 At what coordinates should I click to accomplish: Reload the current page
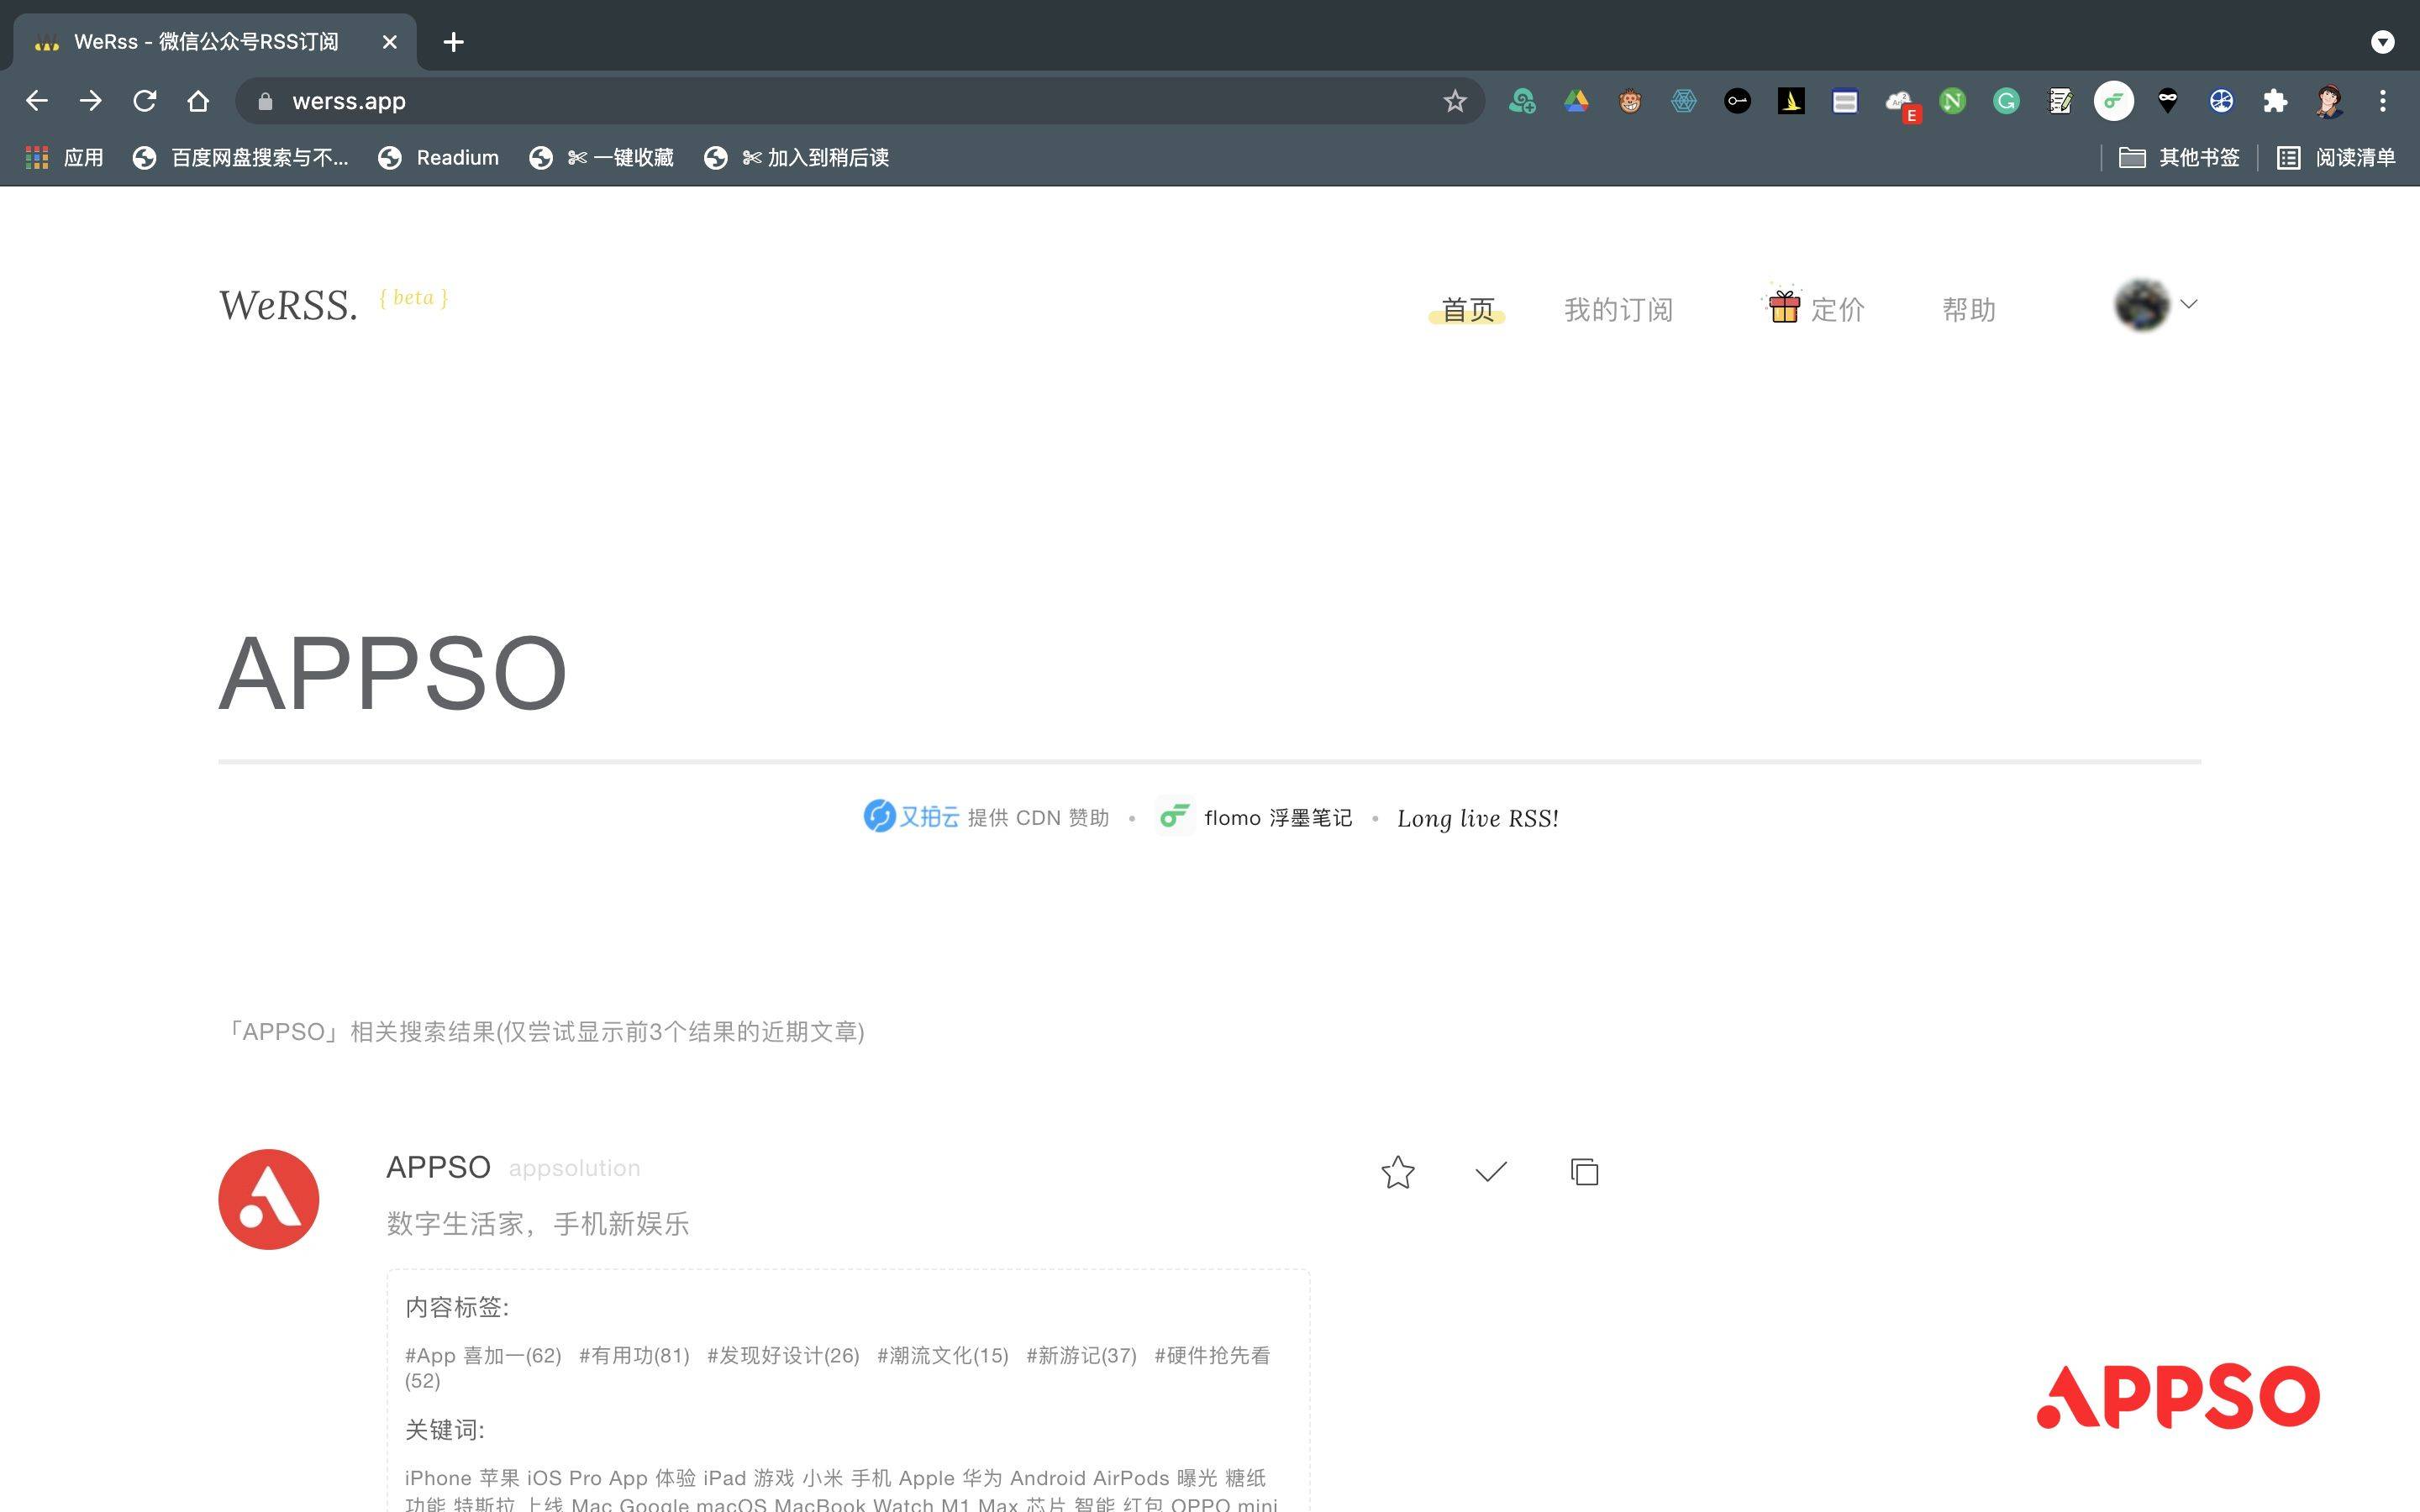point(145,101)
